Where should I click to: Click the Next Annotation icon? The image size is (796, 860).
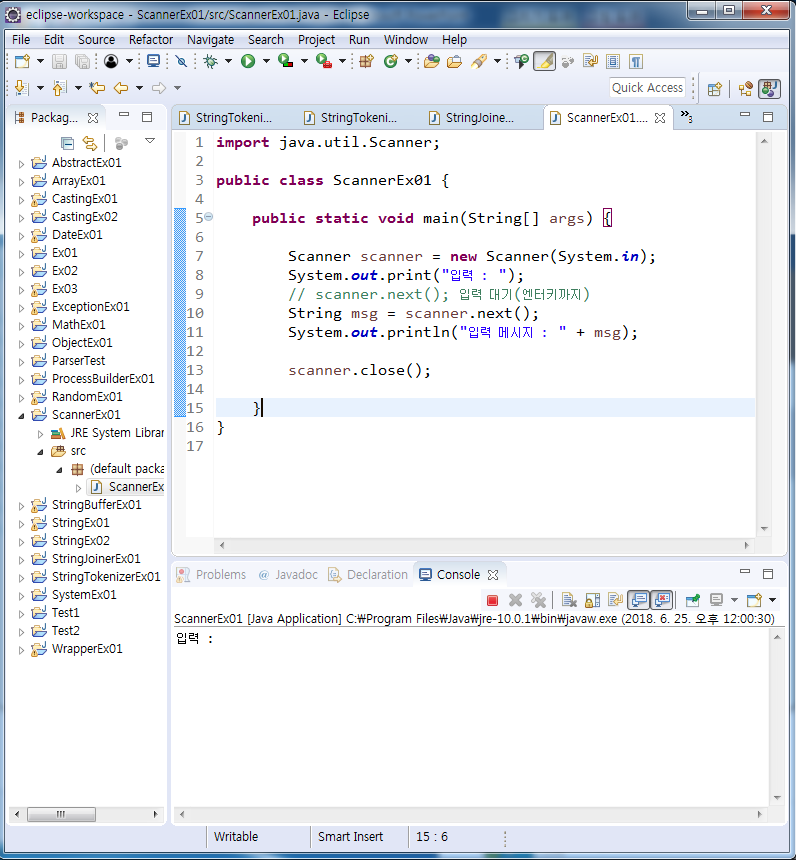coord(21,87)
